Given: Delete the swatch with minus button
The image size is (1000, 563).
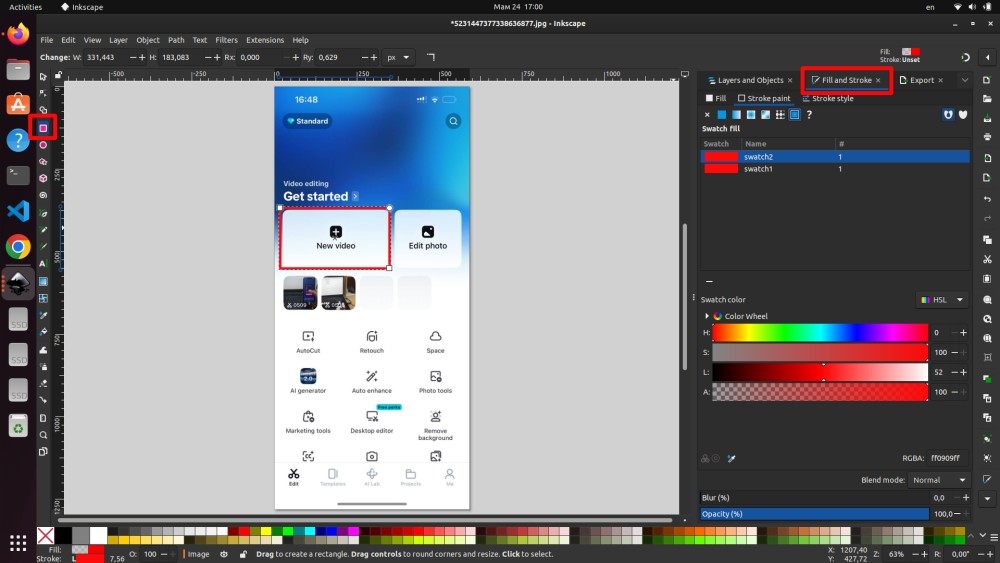Looking at the screenshot, I should [709, 281].
